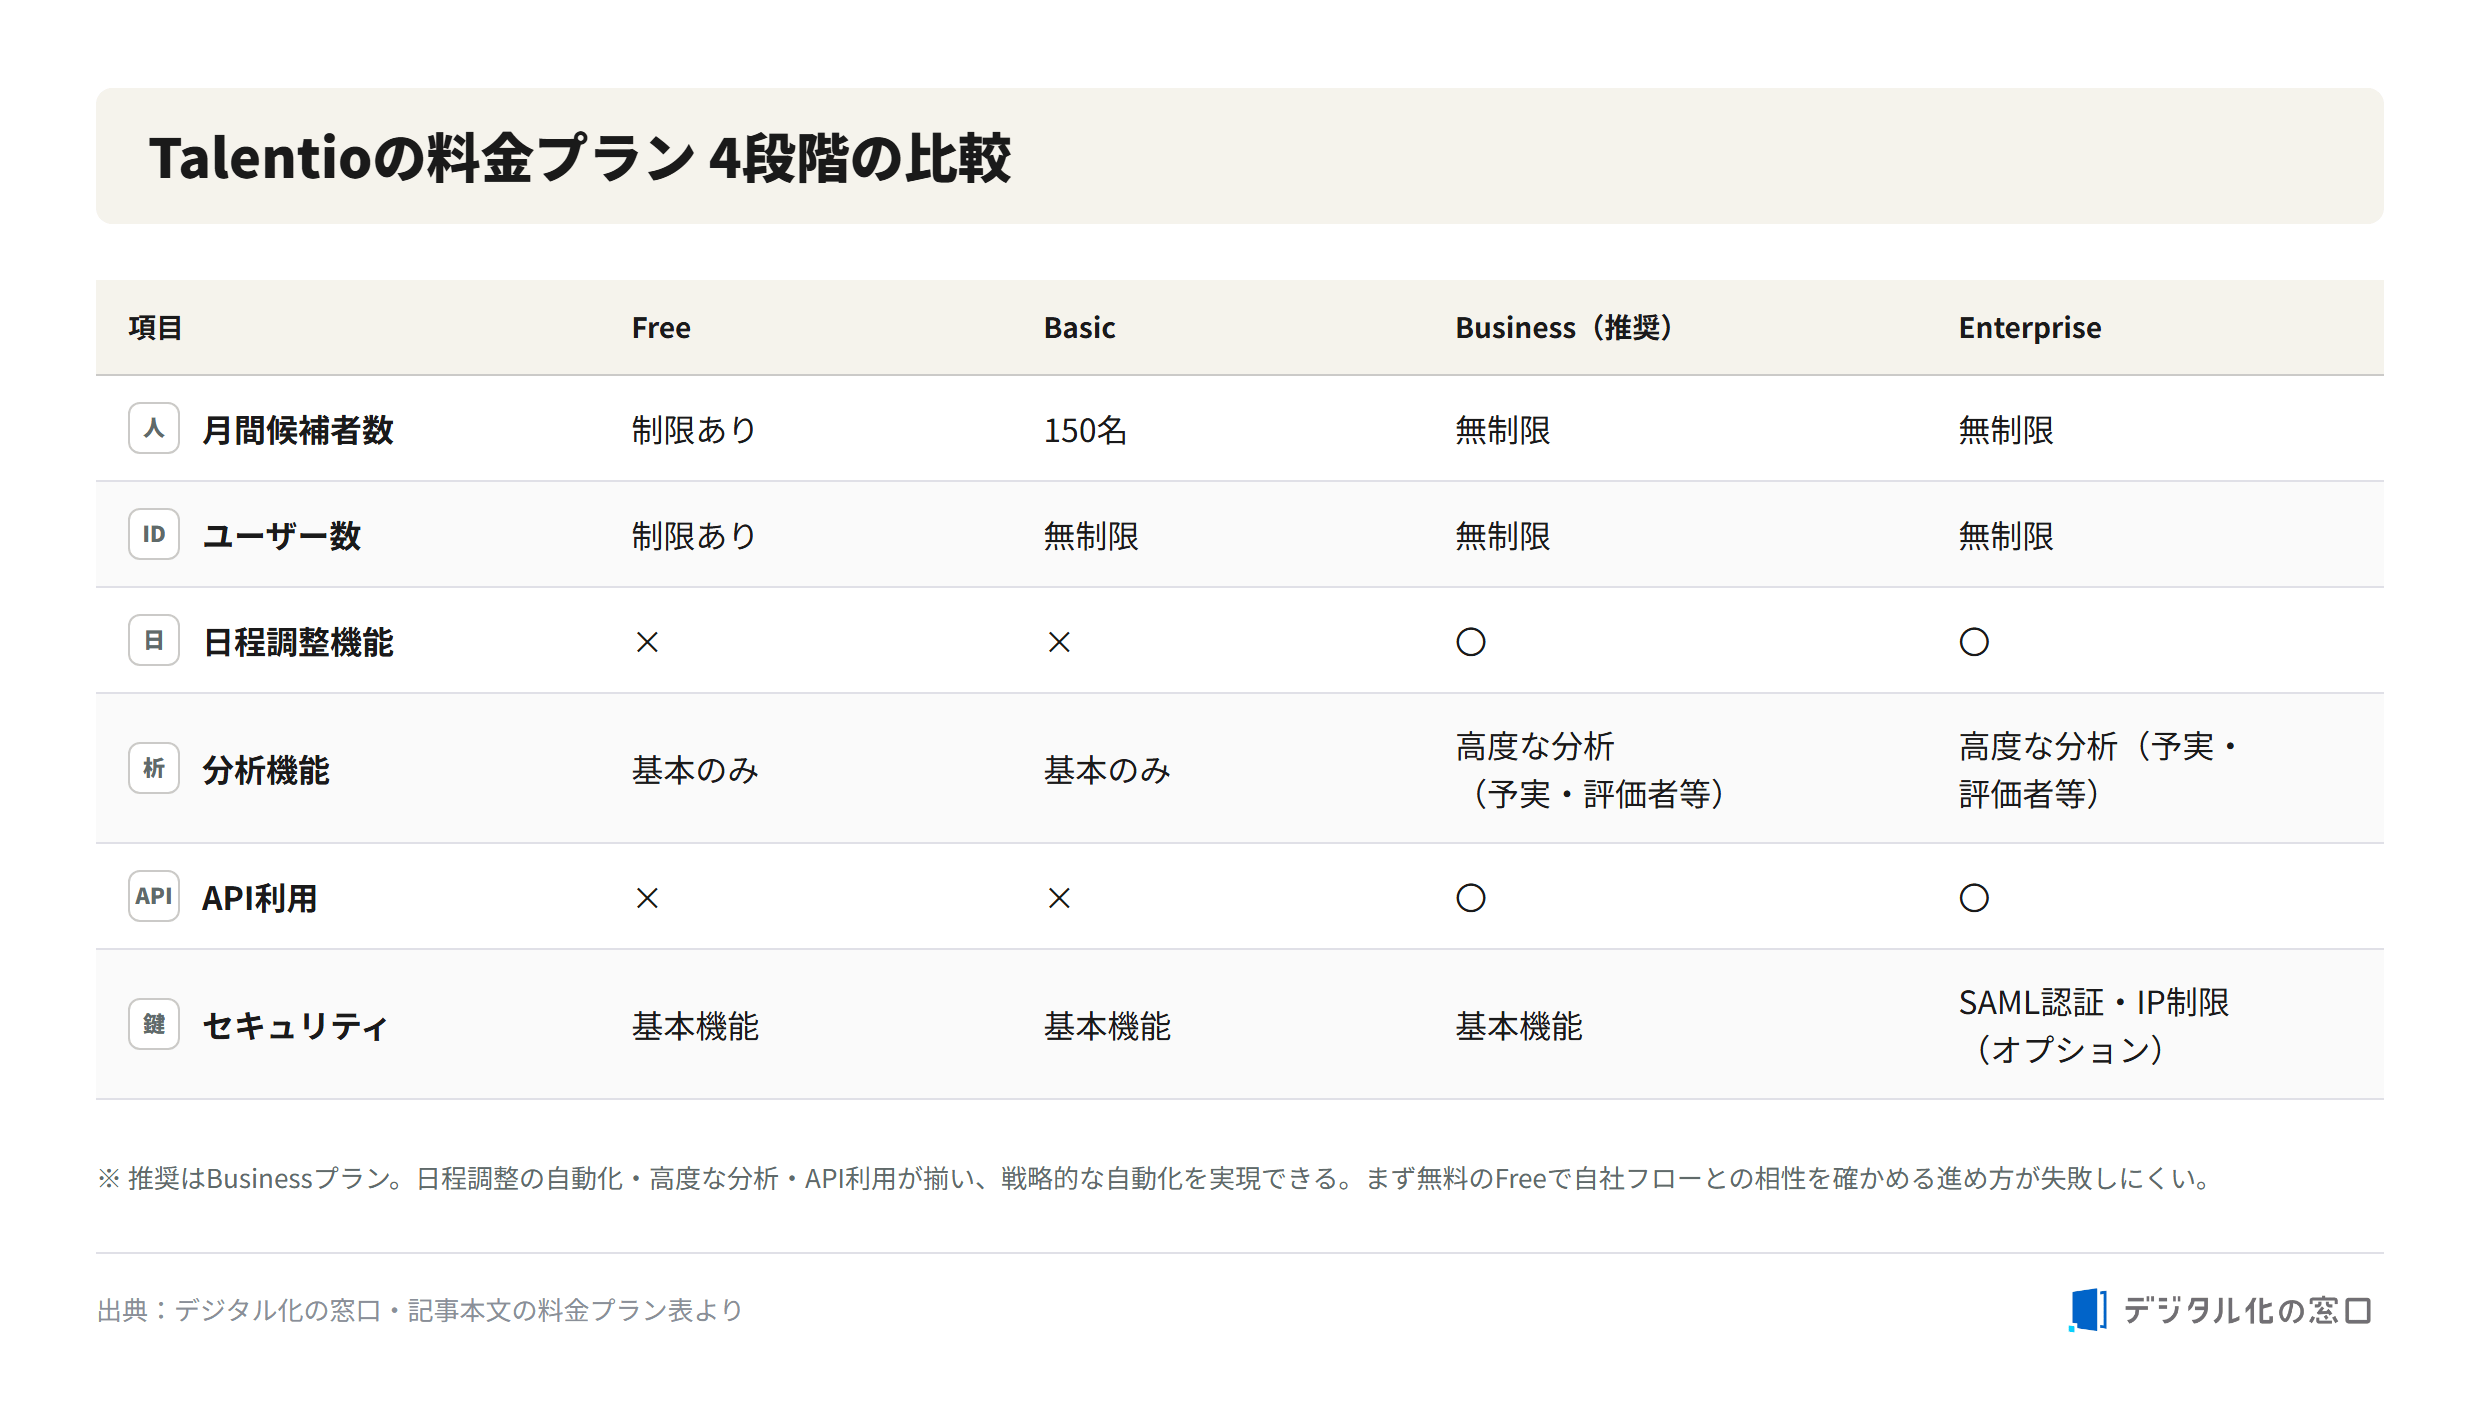The height and width of the screenshot is (1426, 2480).
Task: Click the 析 icon beside 分析機能
Action: (x=154, y=769)
